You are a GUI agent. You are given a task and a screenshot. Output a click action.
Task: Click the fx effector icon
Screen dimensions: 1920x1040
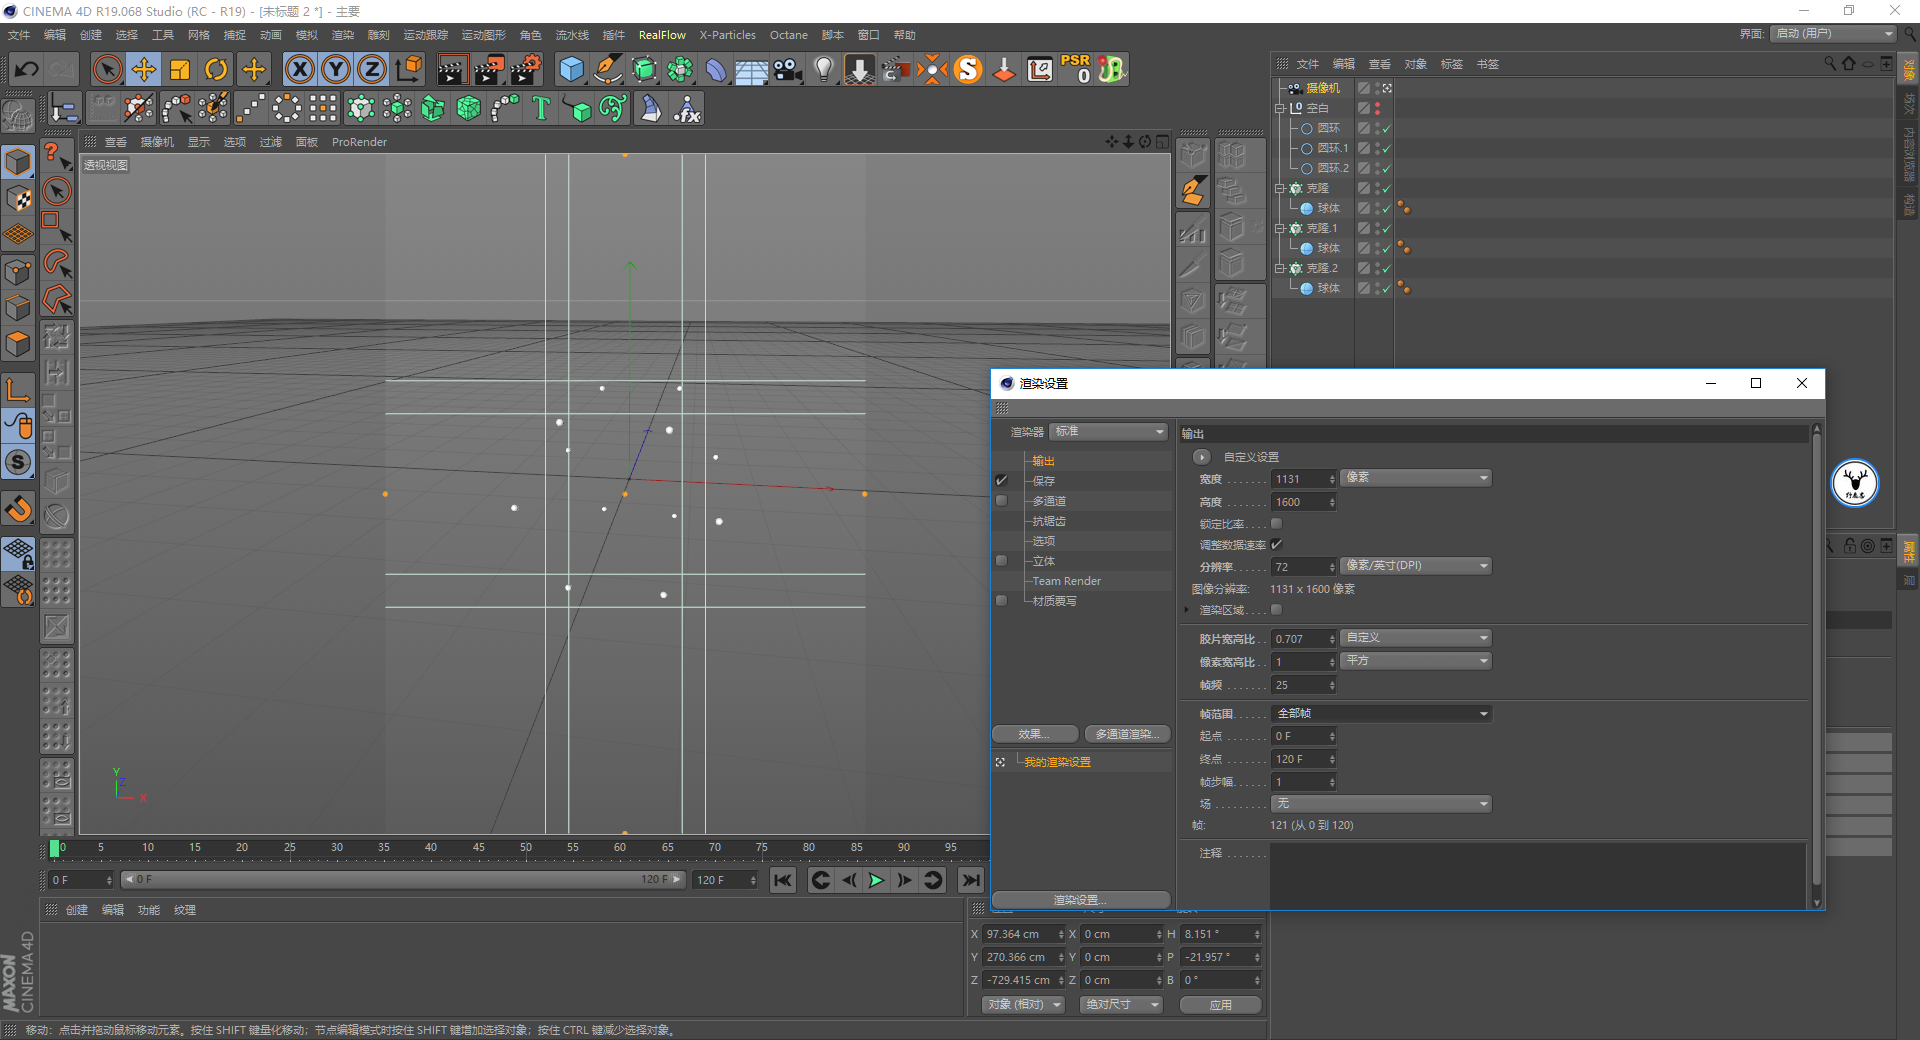687,108
